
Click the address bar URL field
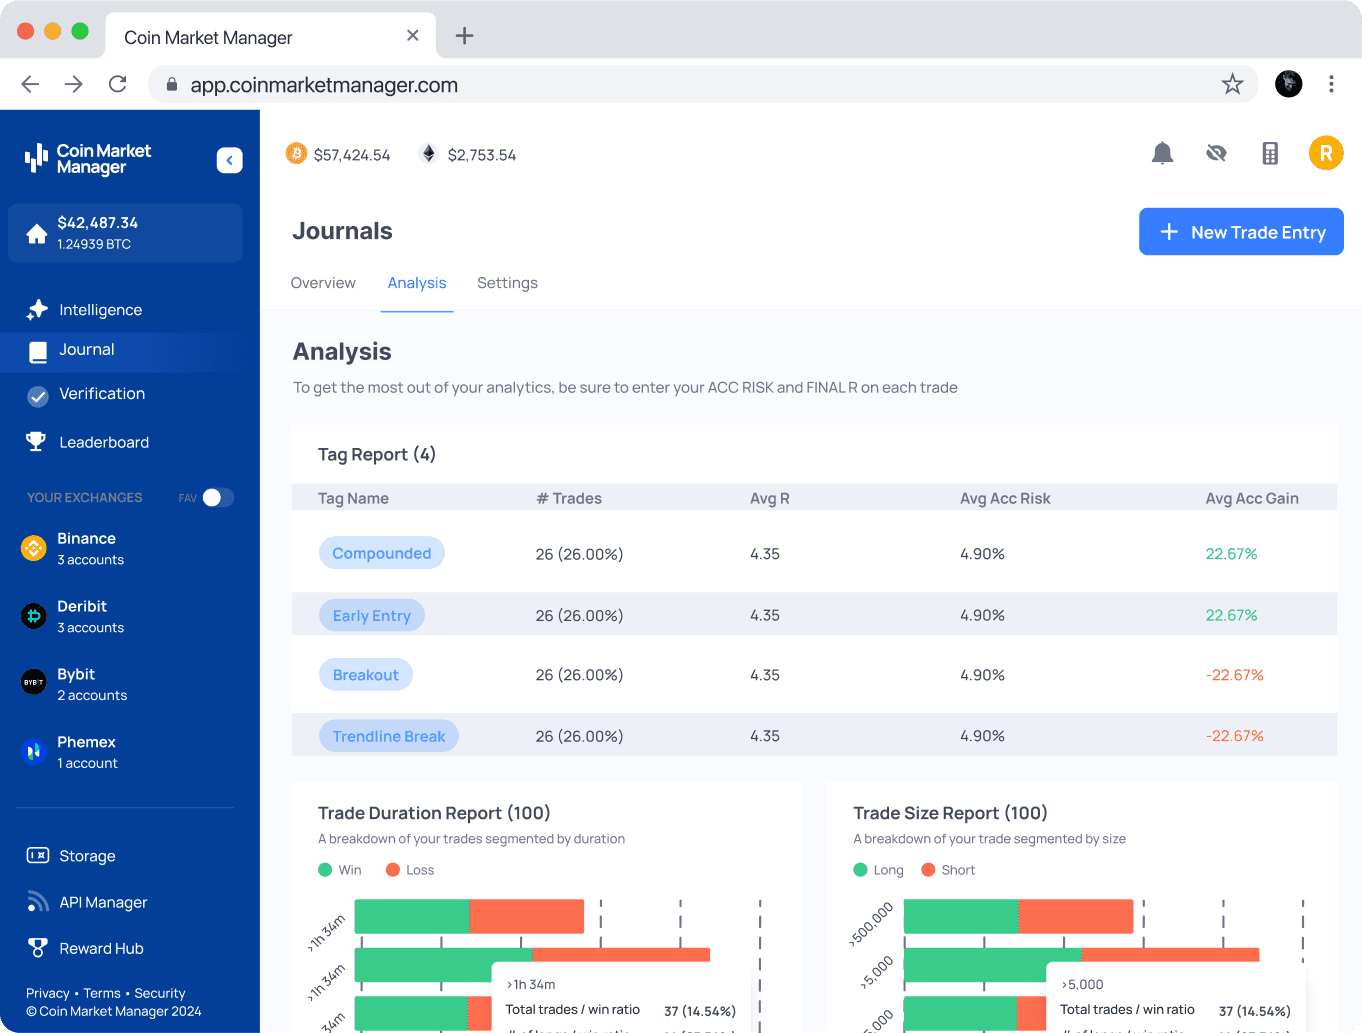tap(703, 84)
